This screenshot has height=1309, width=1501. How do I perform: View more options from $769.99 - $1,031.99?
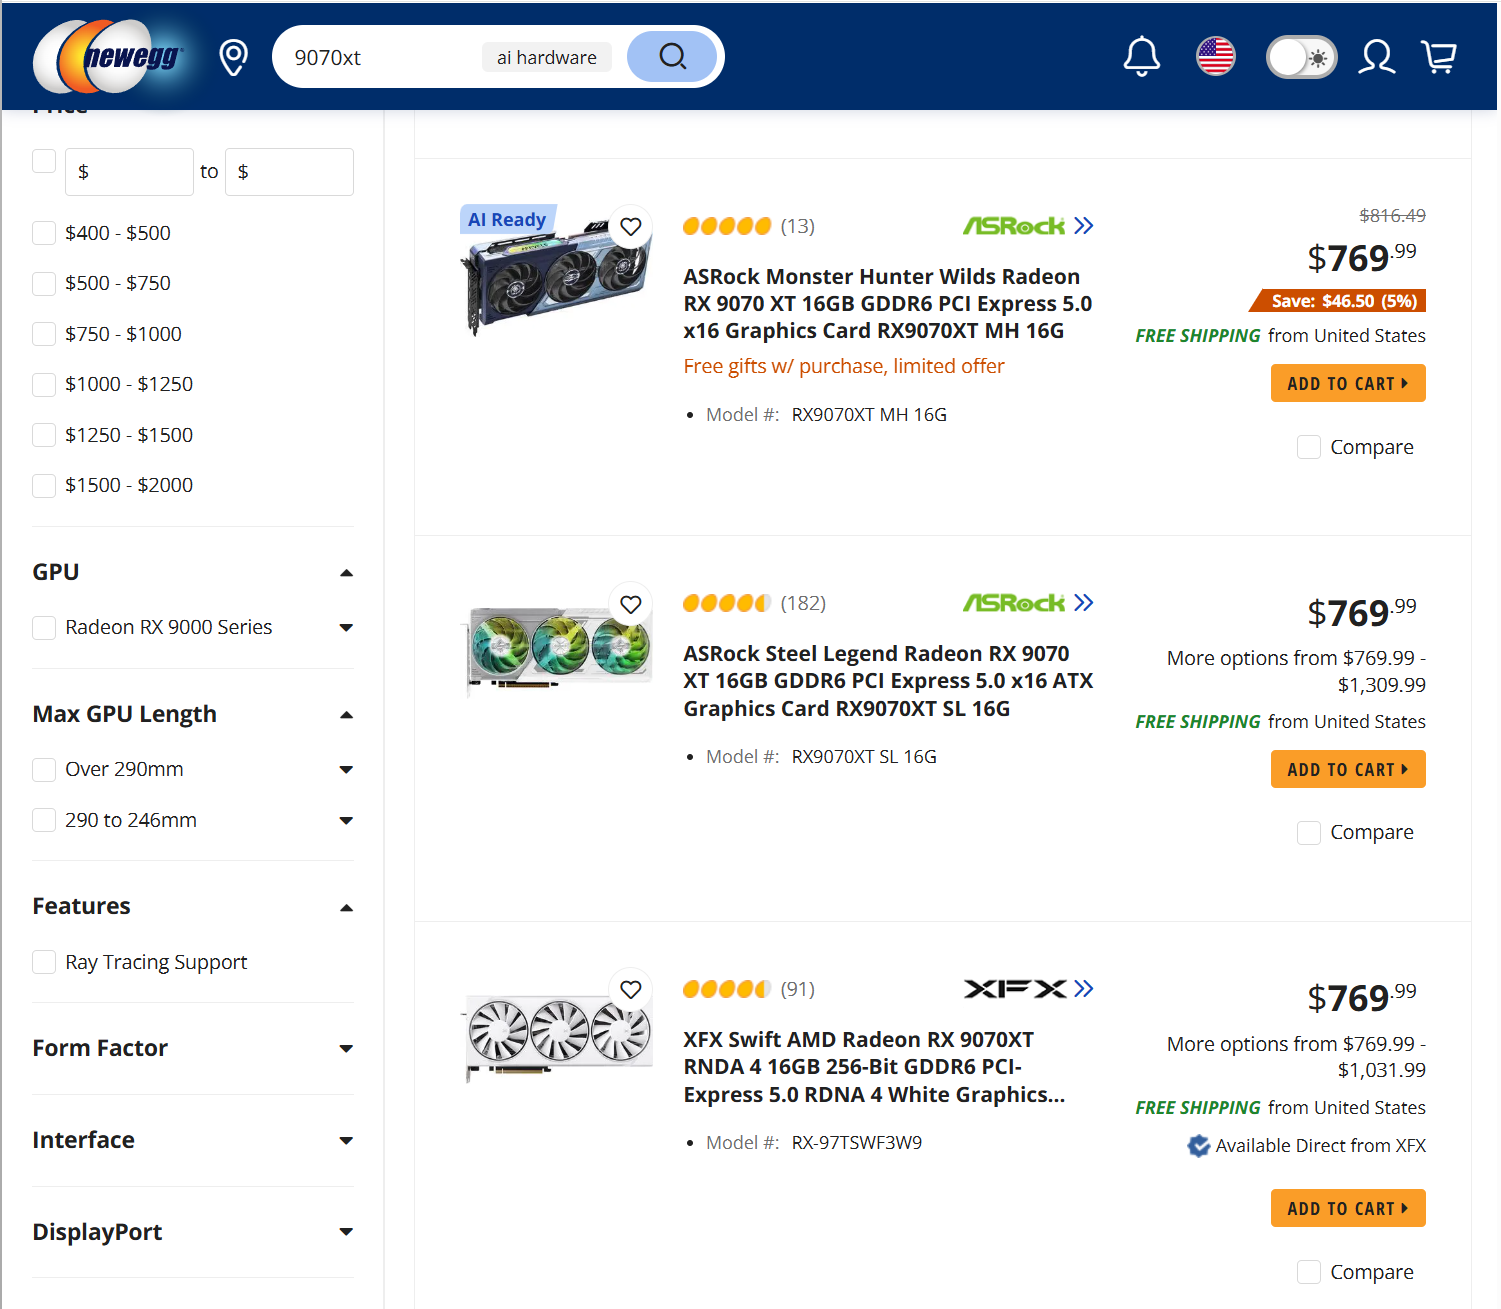[x=1296, y=1057]
